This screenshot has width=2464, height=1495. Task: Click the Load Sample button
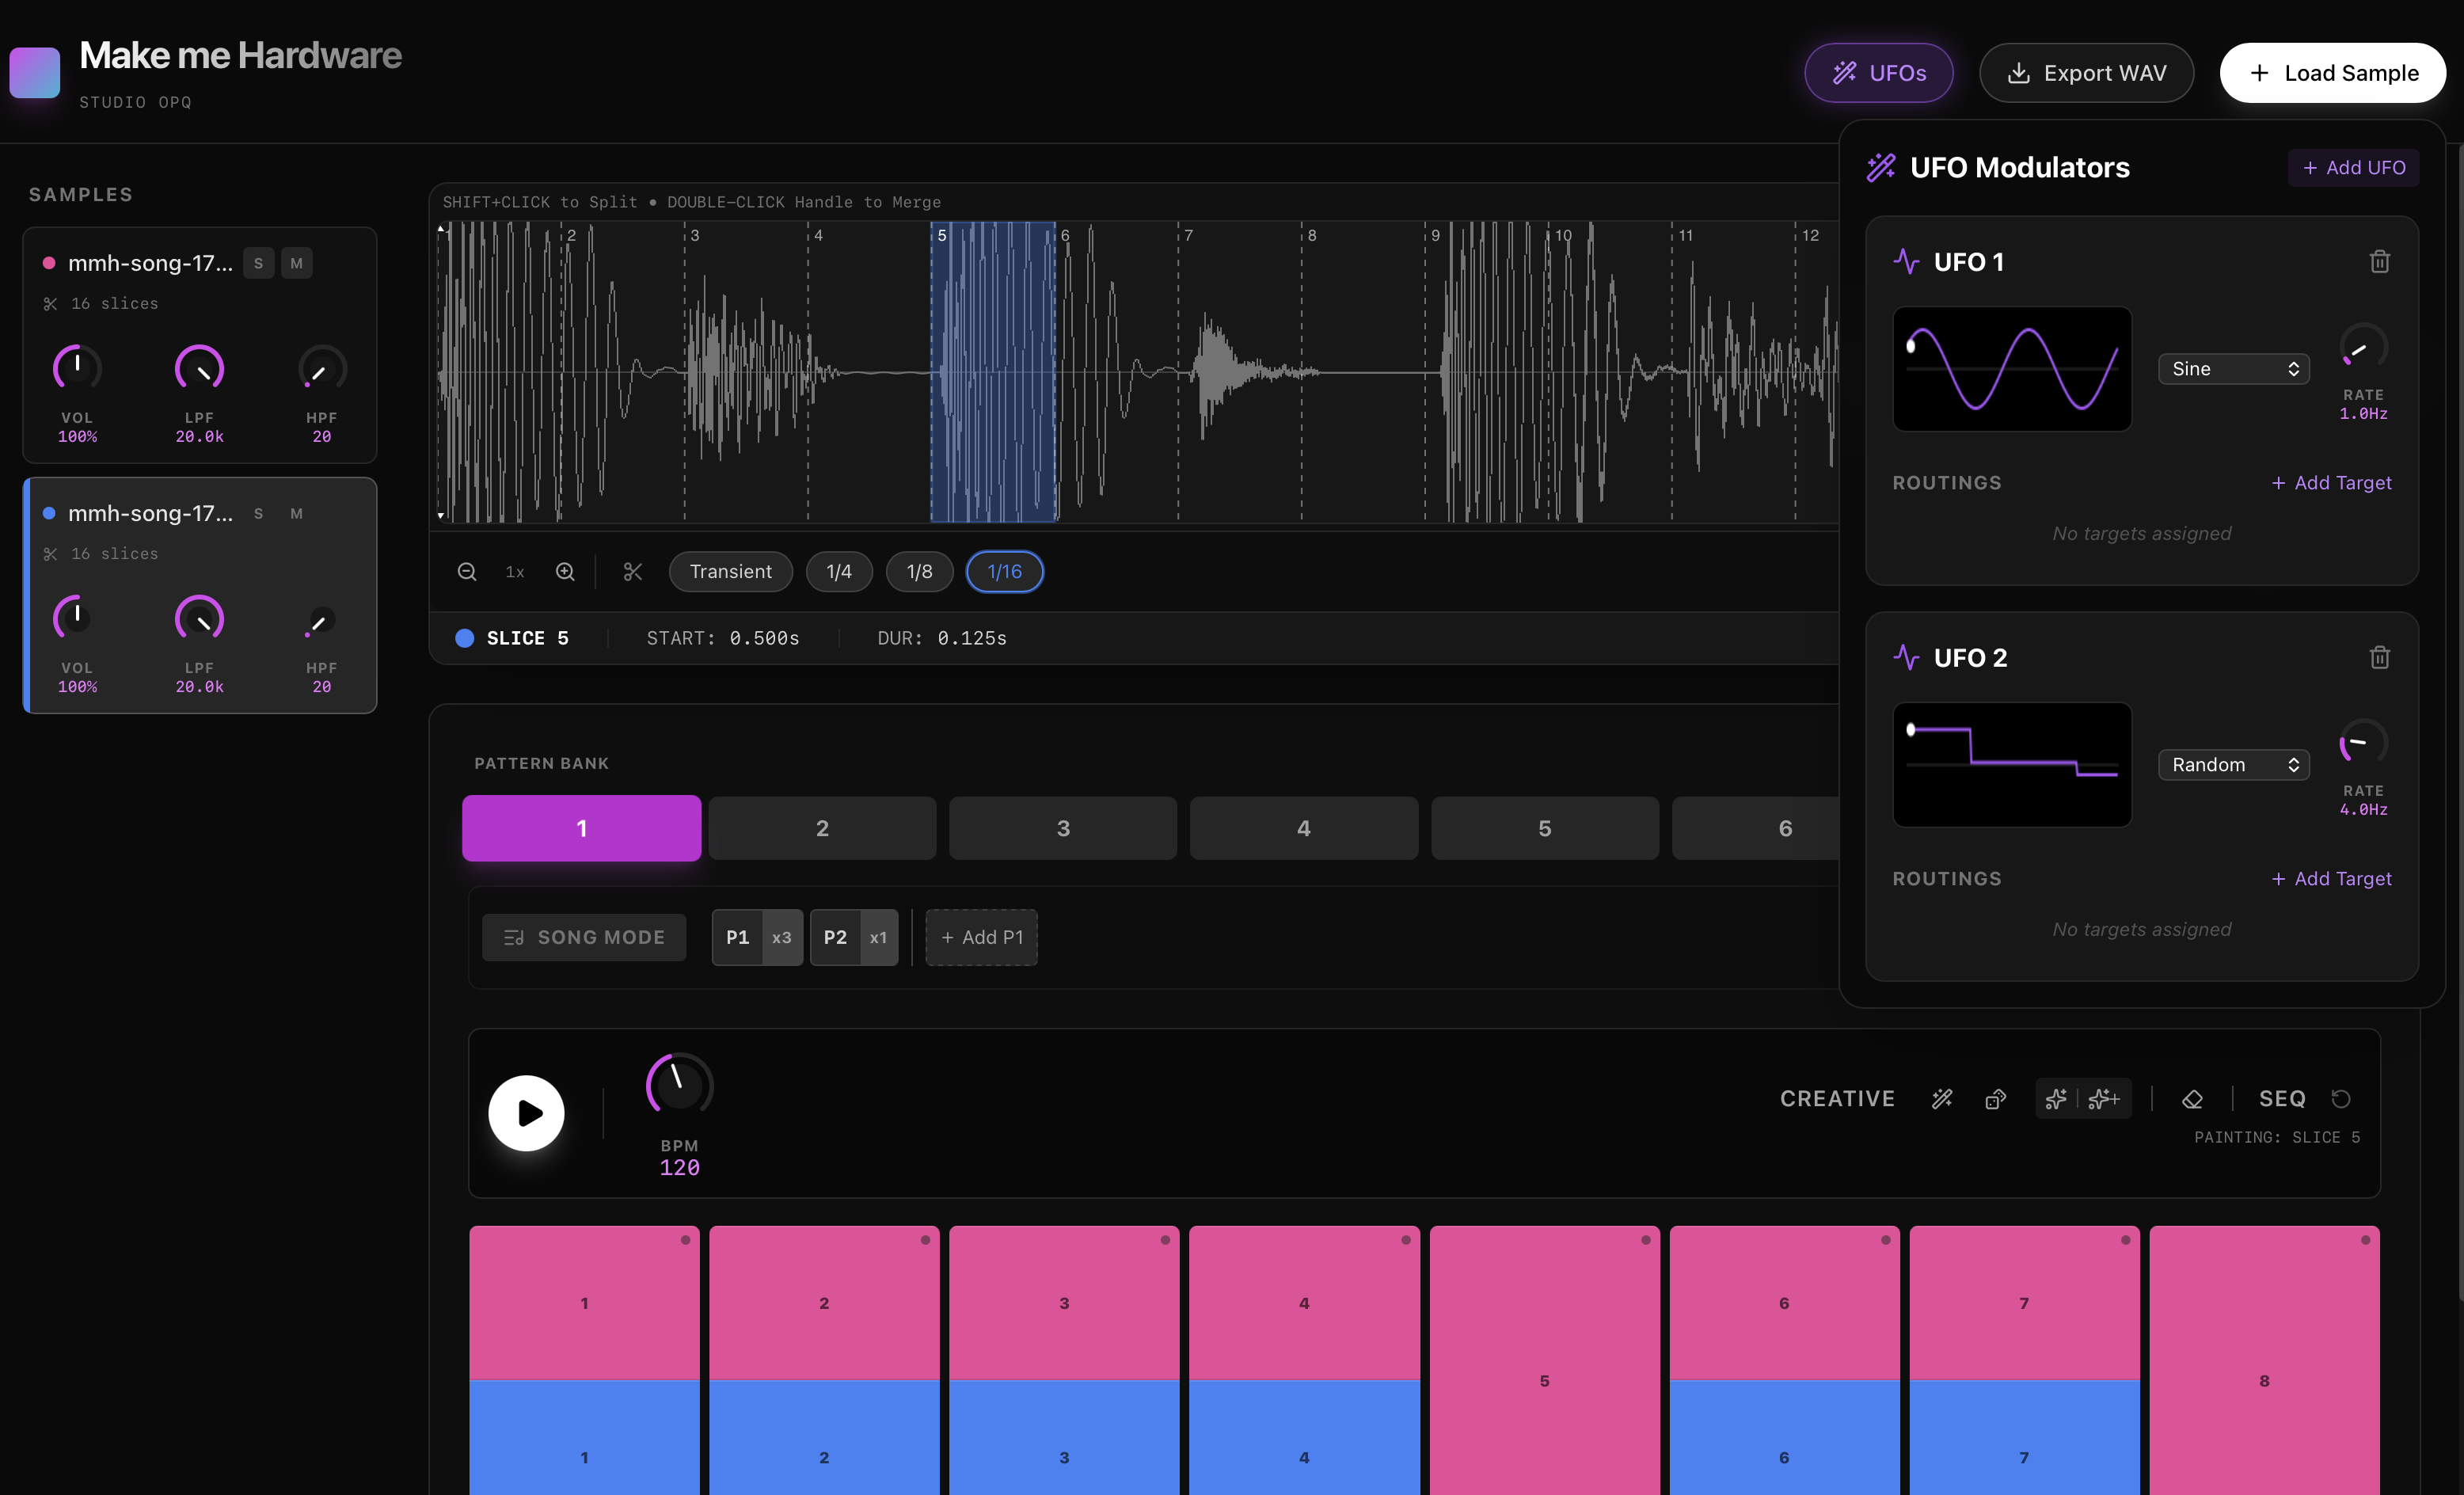(2333, 73)
